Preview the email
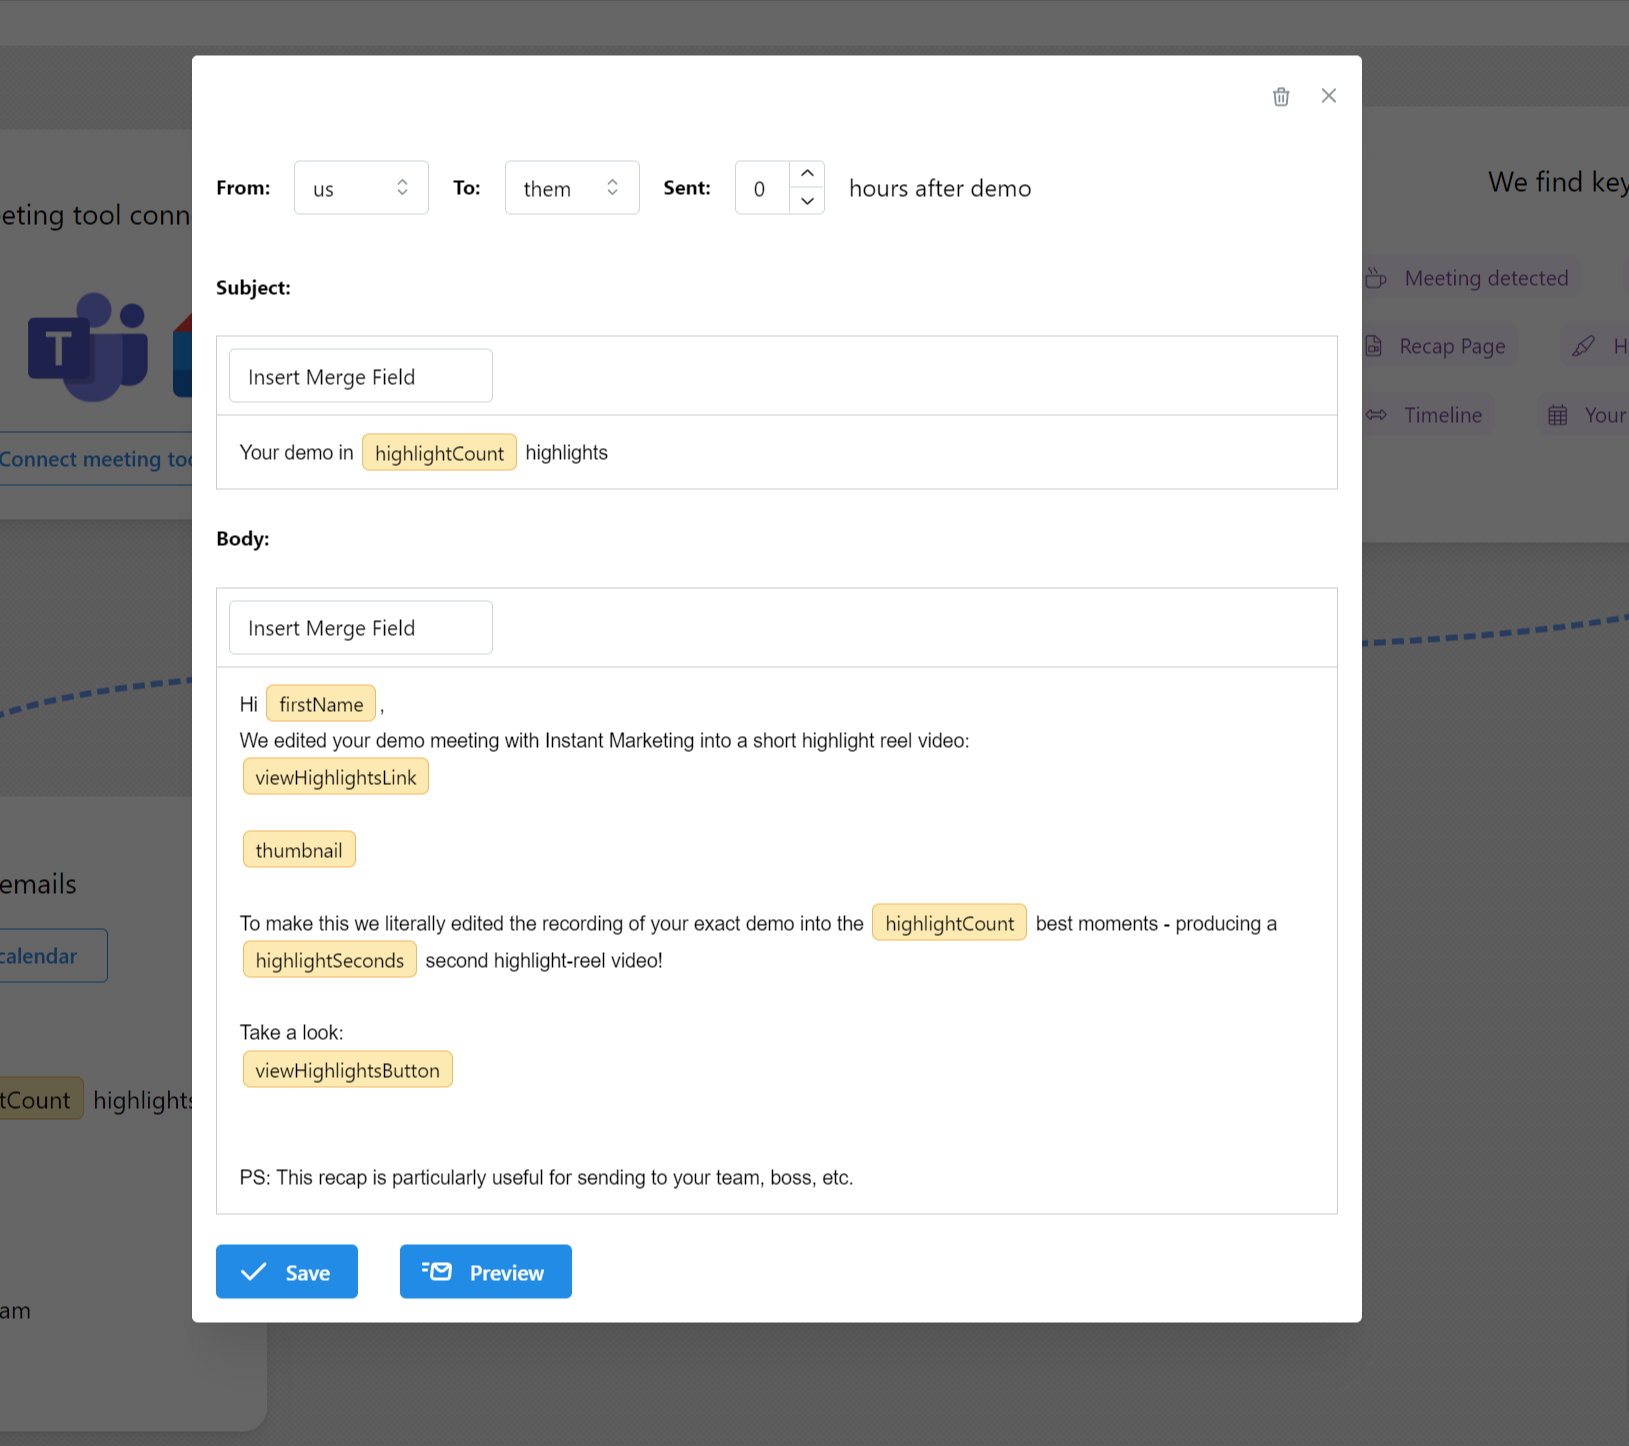 [485, 1271]
